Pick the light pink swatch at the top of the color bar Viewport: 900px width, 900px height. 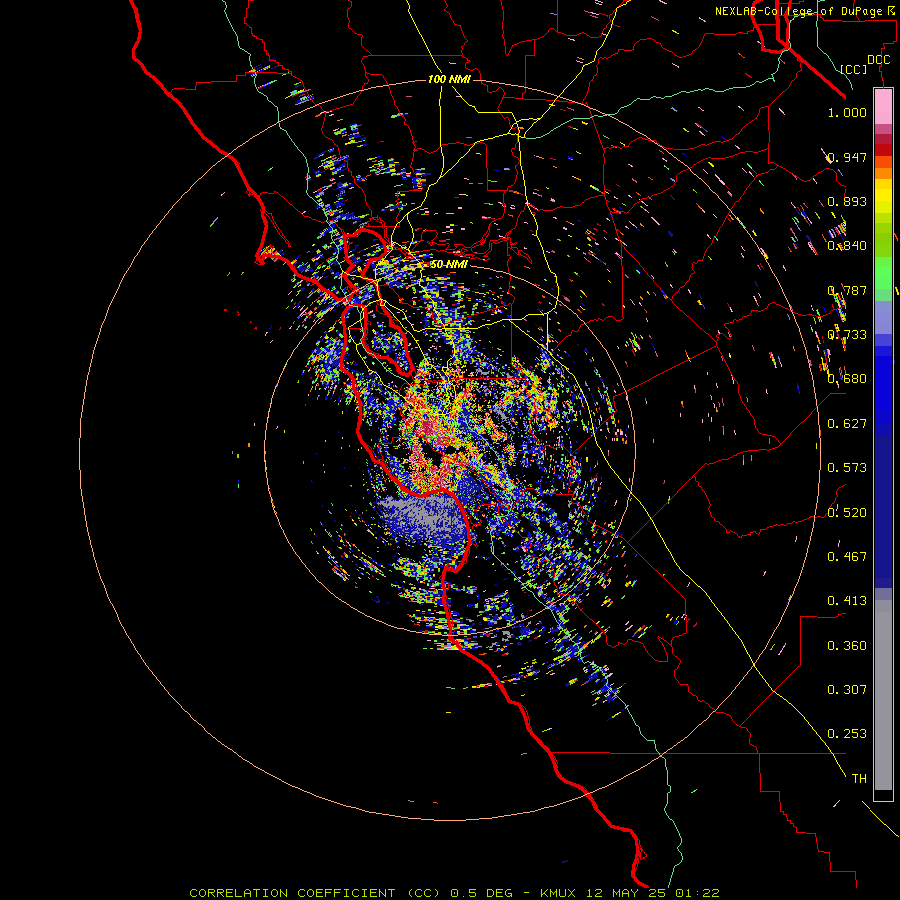tap(883, 107)
